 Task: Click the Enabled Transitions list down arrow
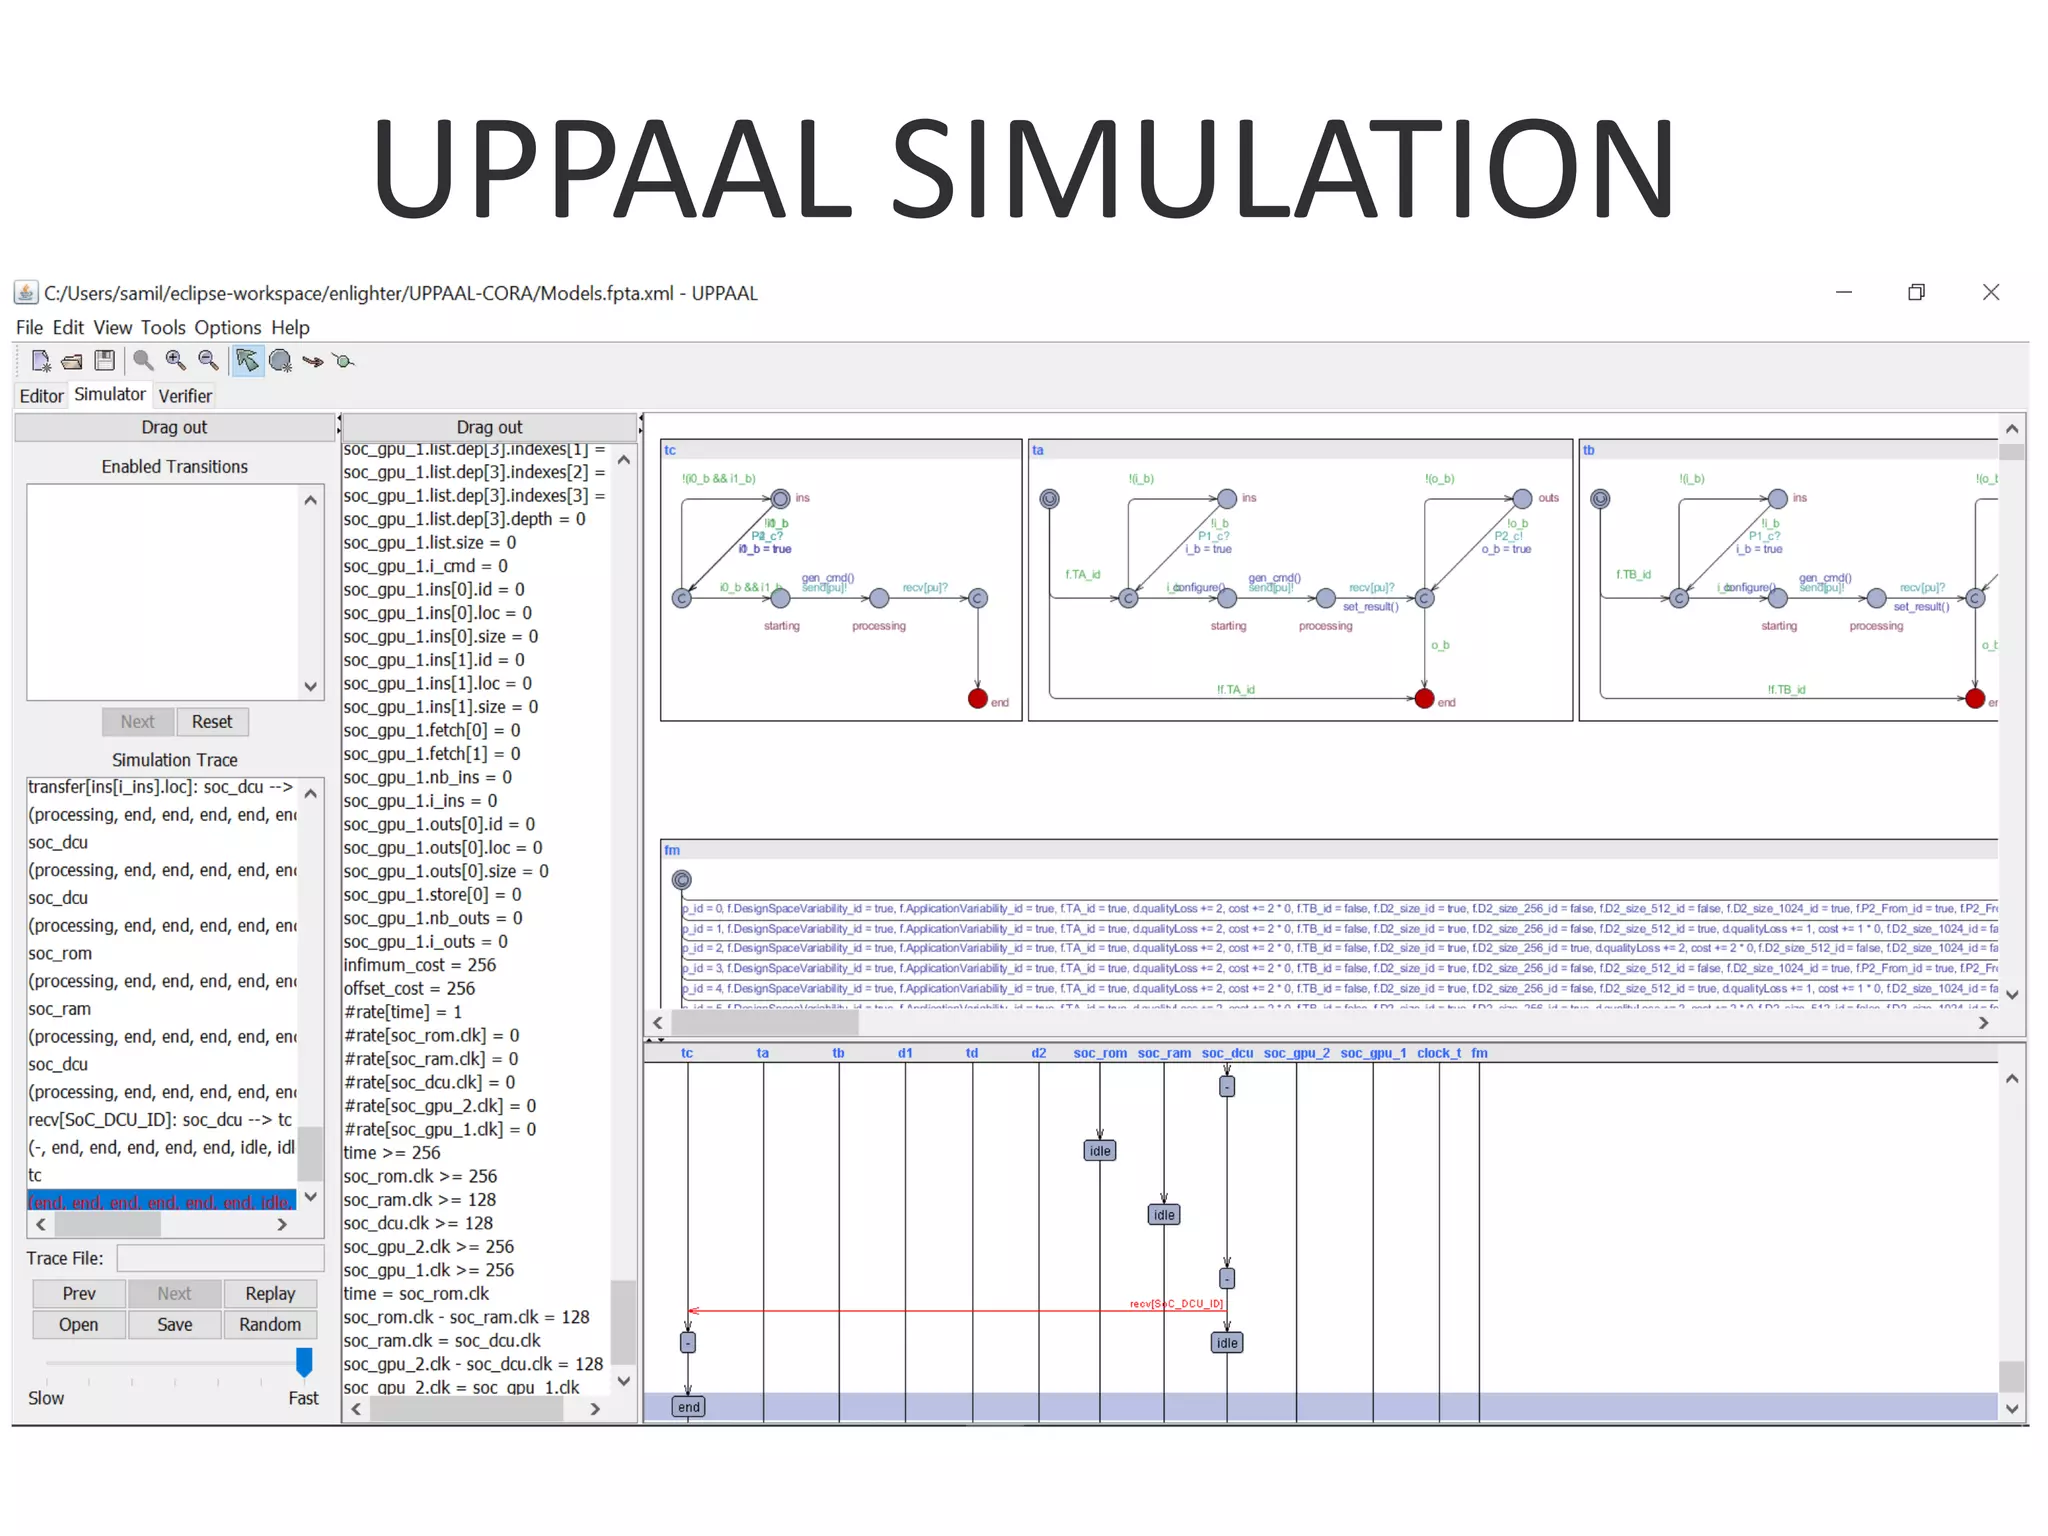(x=311, y=686)
